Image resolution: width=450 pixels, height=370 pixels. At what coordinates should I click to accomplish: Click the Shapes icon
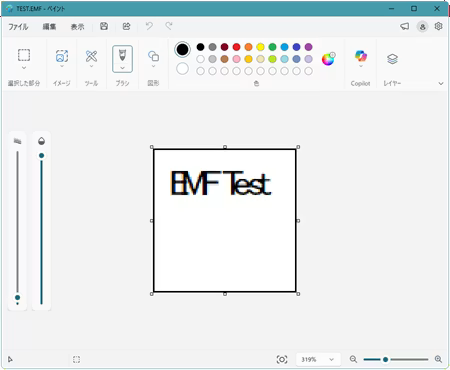coord(153,56)
